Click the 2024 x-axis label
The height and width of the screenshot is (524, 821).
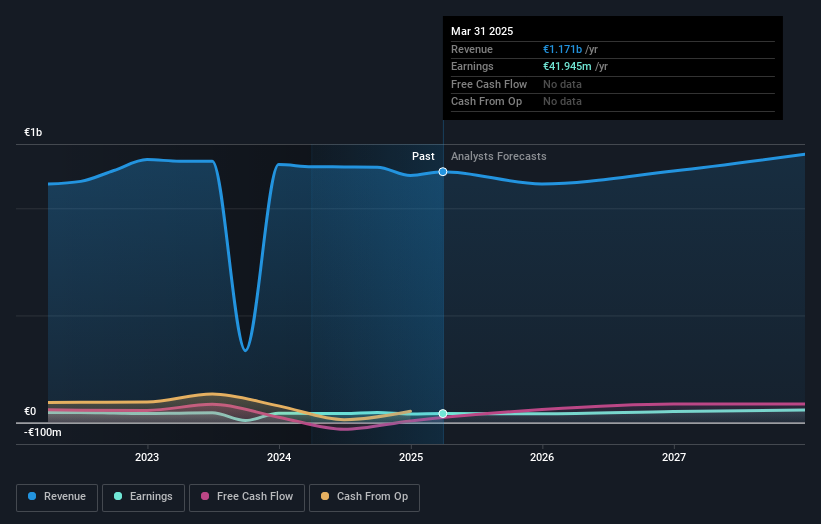pos(279,457)
